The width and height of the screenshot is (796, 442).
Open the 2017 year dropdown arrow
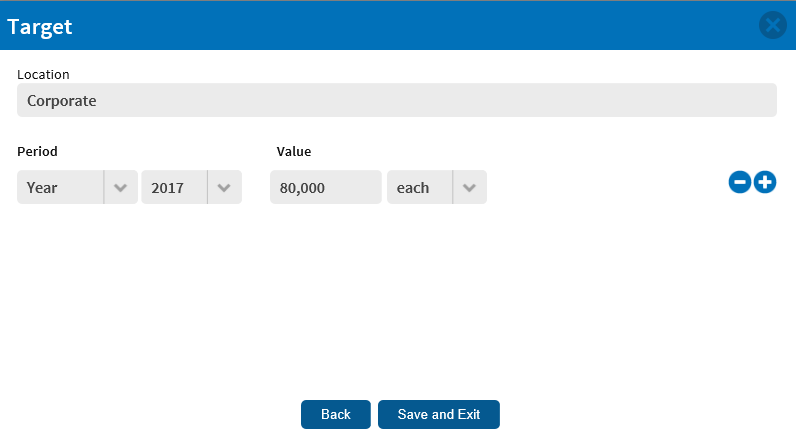(224, 187)
